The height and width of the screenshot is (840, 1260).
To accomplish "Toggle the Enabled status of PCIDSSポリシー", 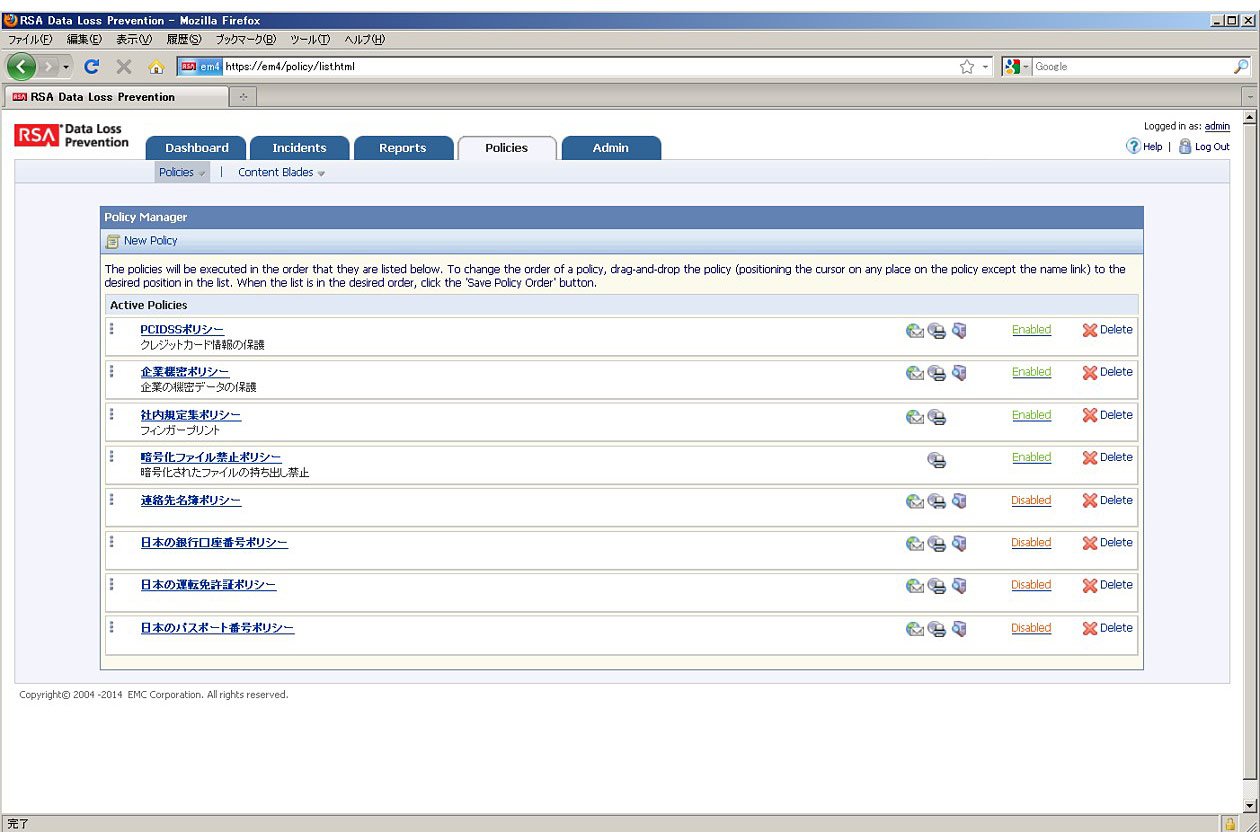I will [1031, 329].
